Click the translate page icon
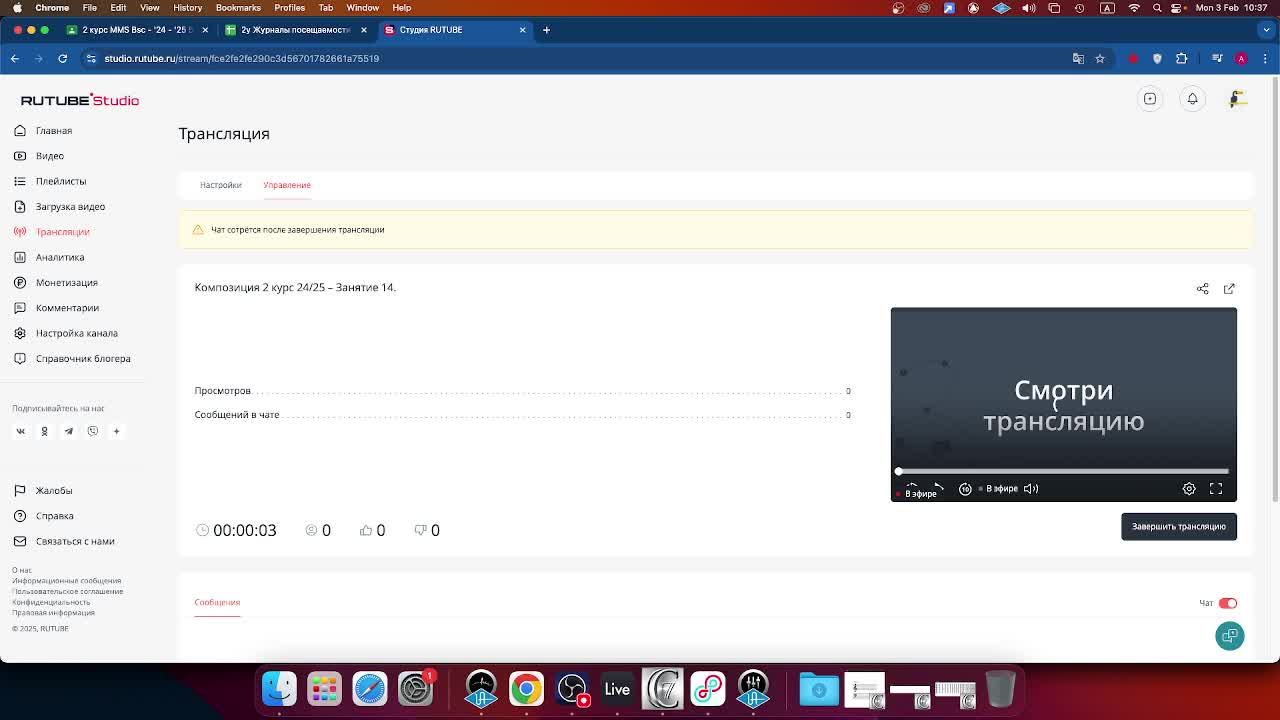Screen dimensions: 1280x720 click(x=1078, y=58)
